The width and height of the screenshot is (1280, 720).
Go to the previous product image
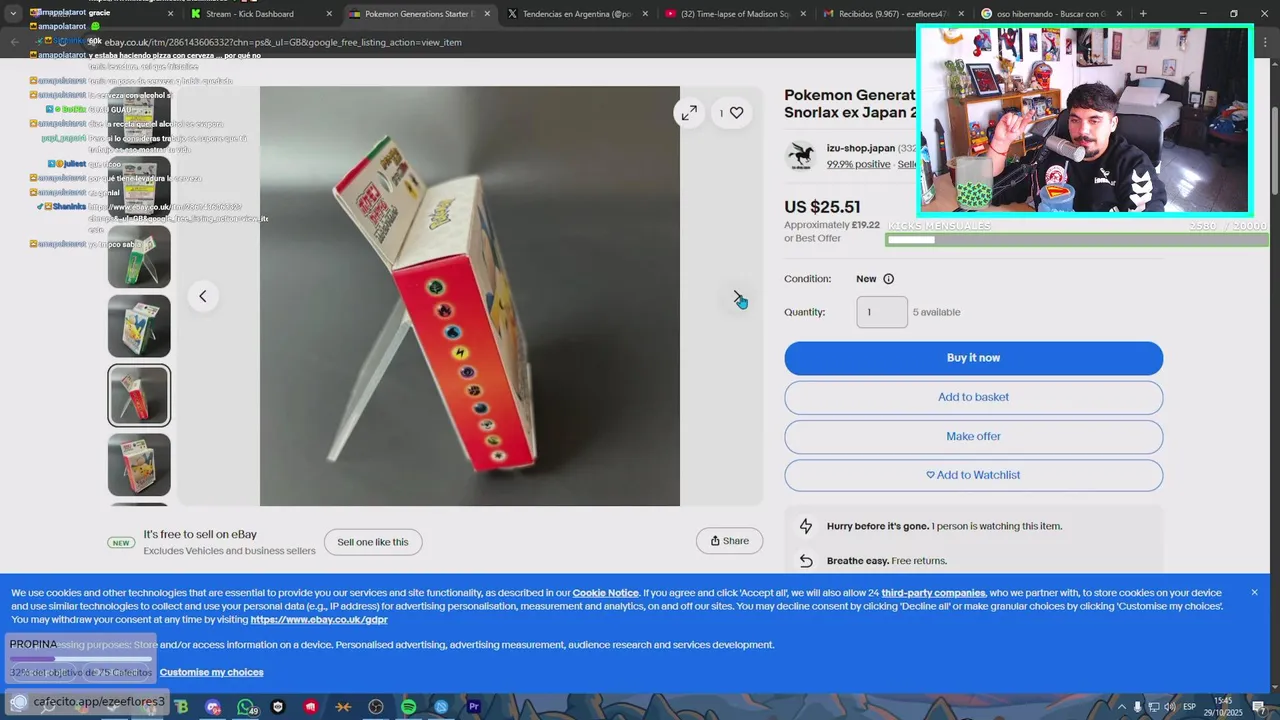(203, 296)
